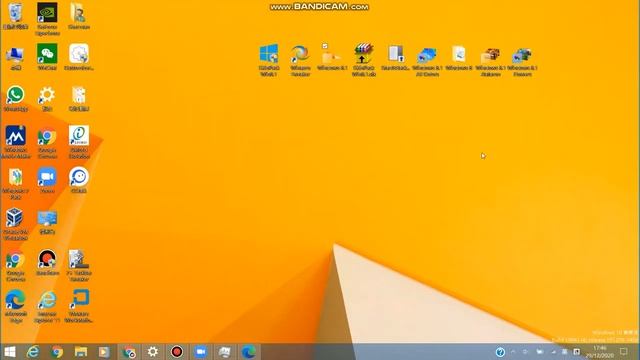The height and width of the screenshot is (360, 640).
Task: Select the Recycle Bin desktop icon
Action: (x=16, y=13)
